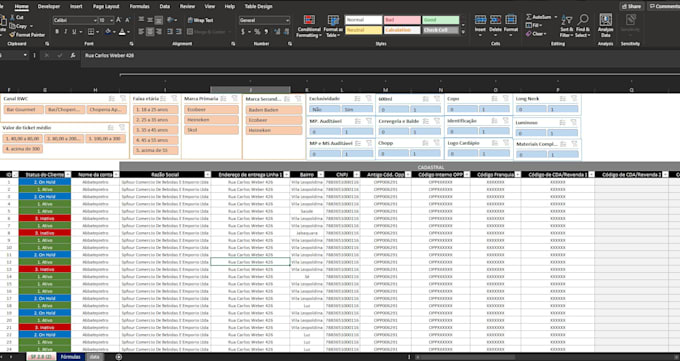Toggle Italic formatting in the Font group
Viewport: 680px width, 361px height.
pyautogui.click(x=65, y=32)
